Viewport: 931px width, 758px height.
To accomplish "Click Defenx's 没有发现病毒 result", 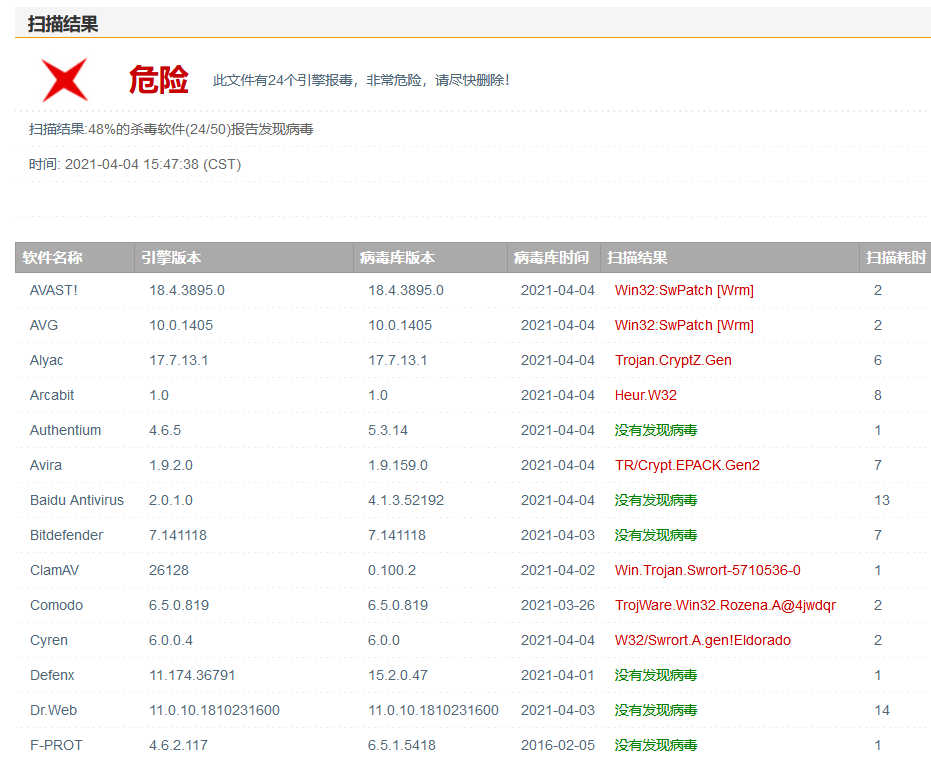I will [656, 675].
